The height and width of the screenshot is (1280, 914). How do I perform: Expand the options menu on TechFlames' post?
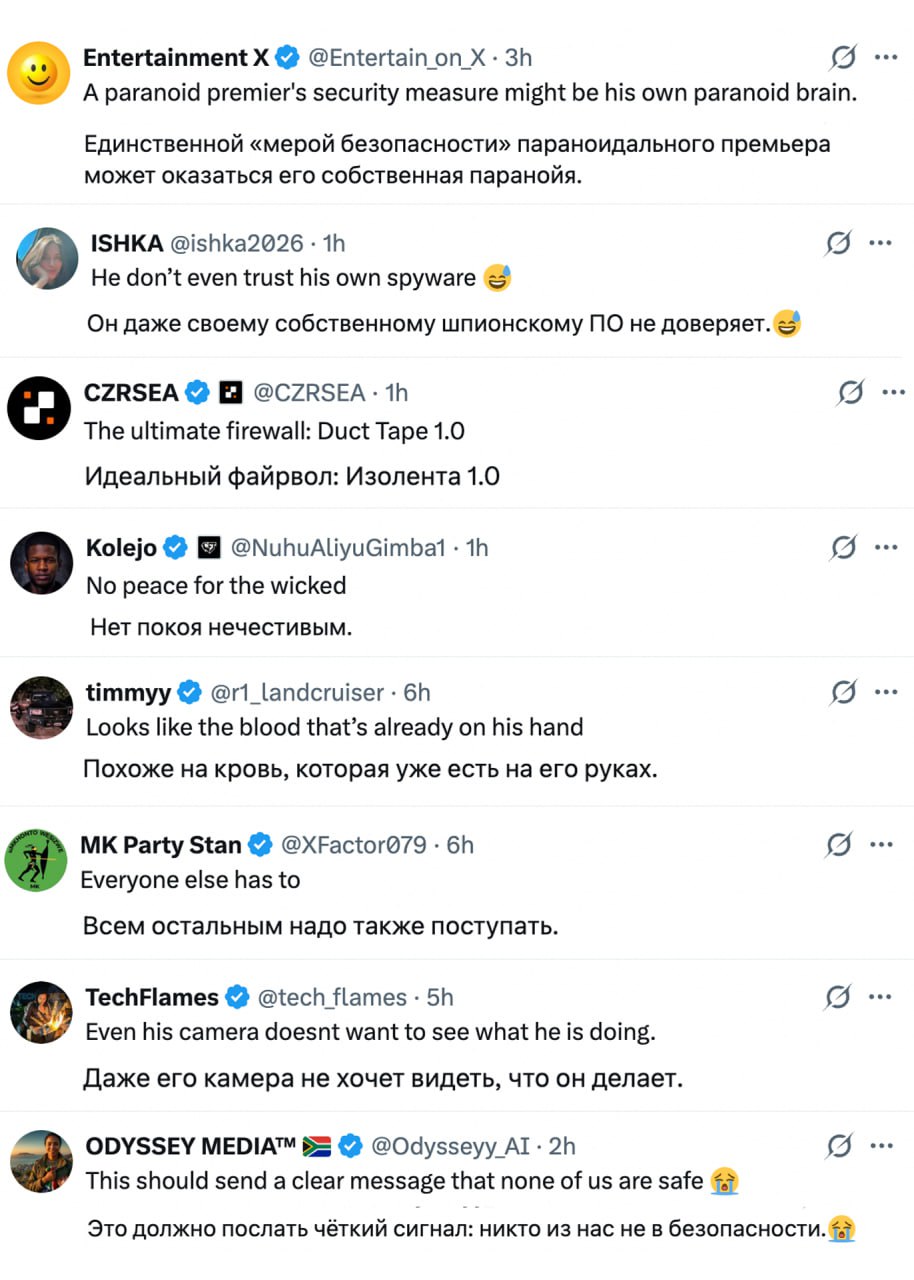click(x=881, y=997)
